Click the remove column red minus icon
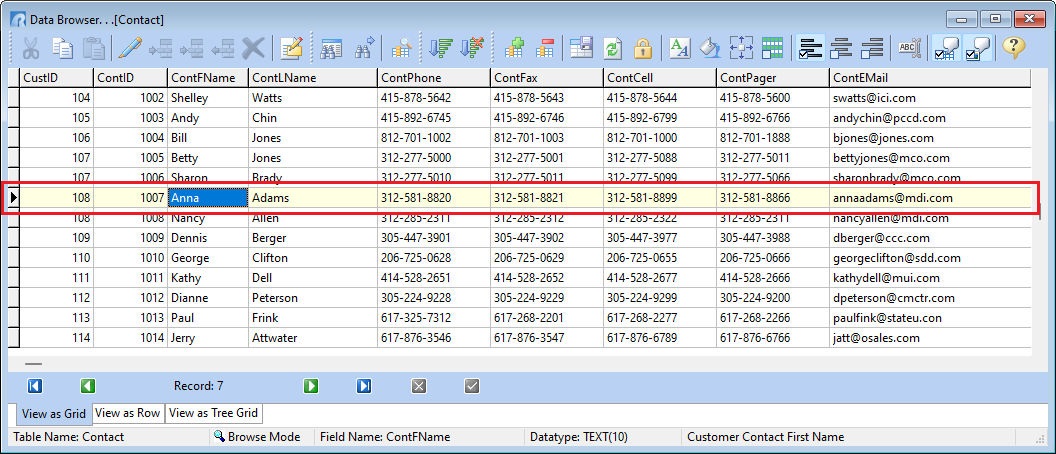This screenshot has height=454, width=1056. point(545,48)
